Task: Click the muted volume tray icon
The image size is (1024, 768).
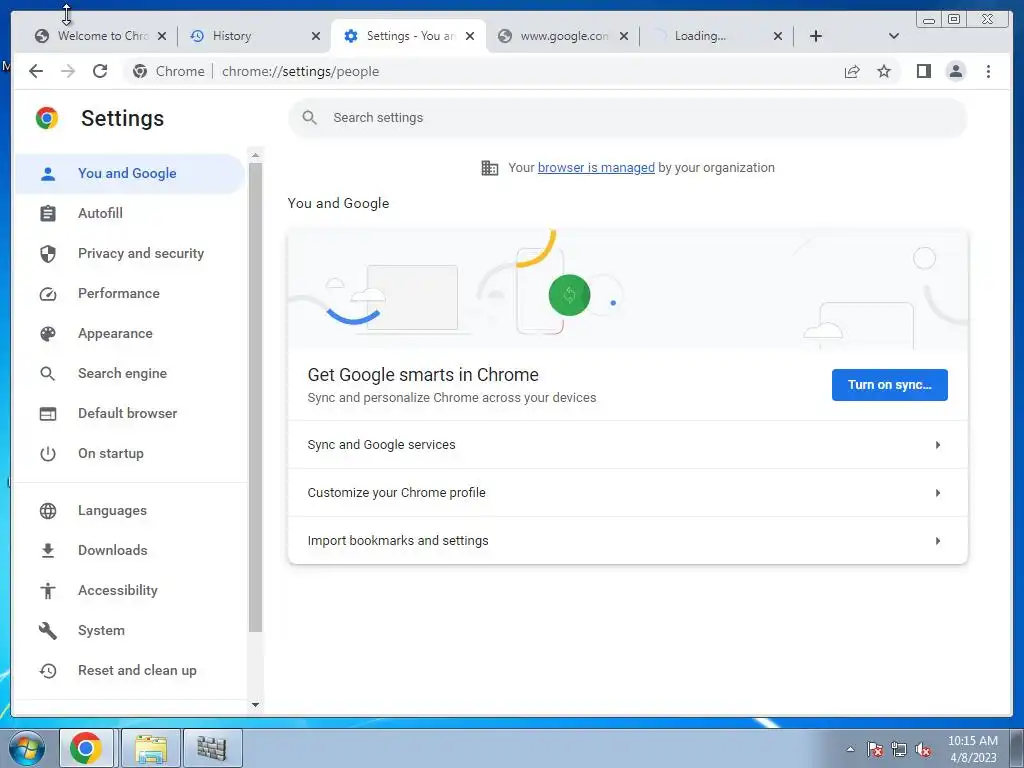Action: pyautogui.click(x=923, y=749)
